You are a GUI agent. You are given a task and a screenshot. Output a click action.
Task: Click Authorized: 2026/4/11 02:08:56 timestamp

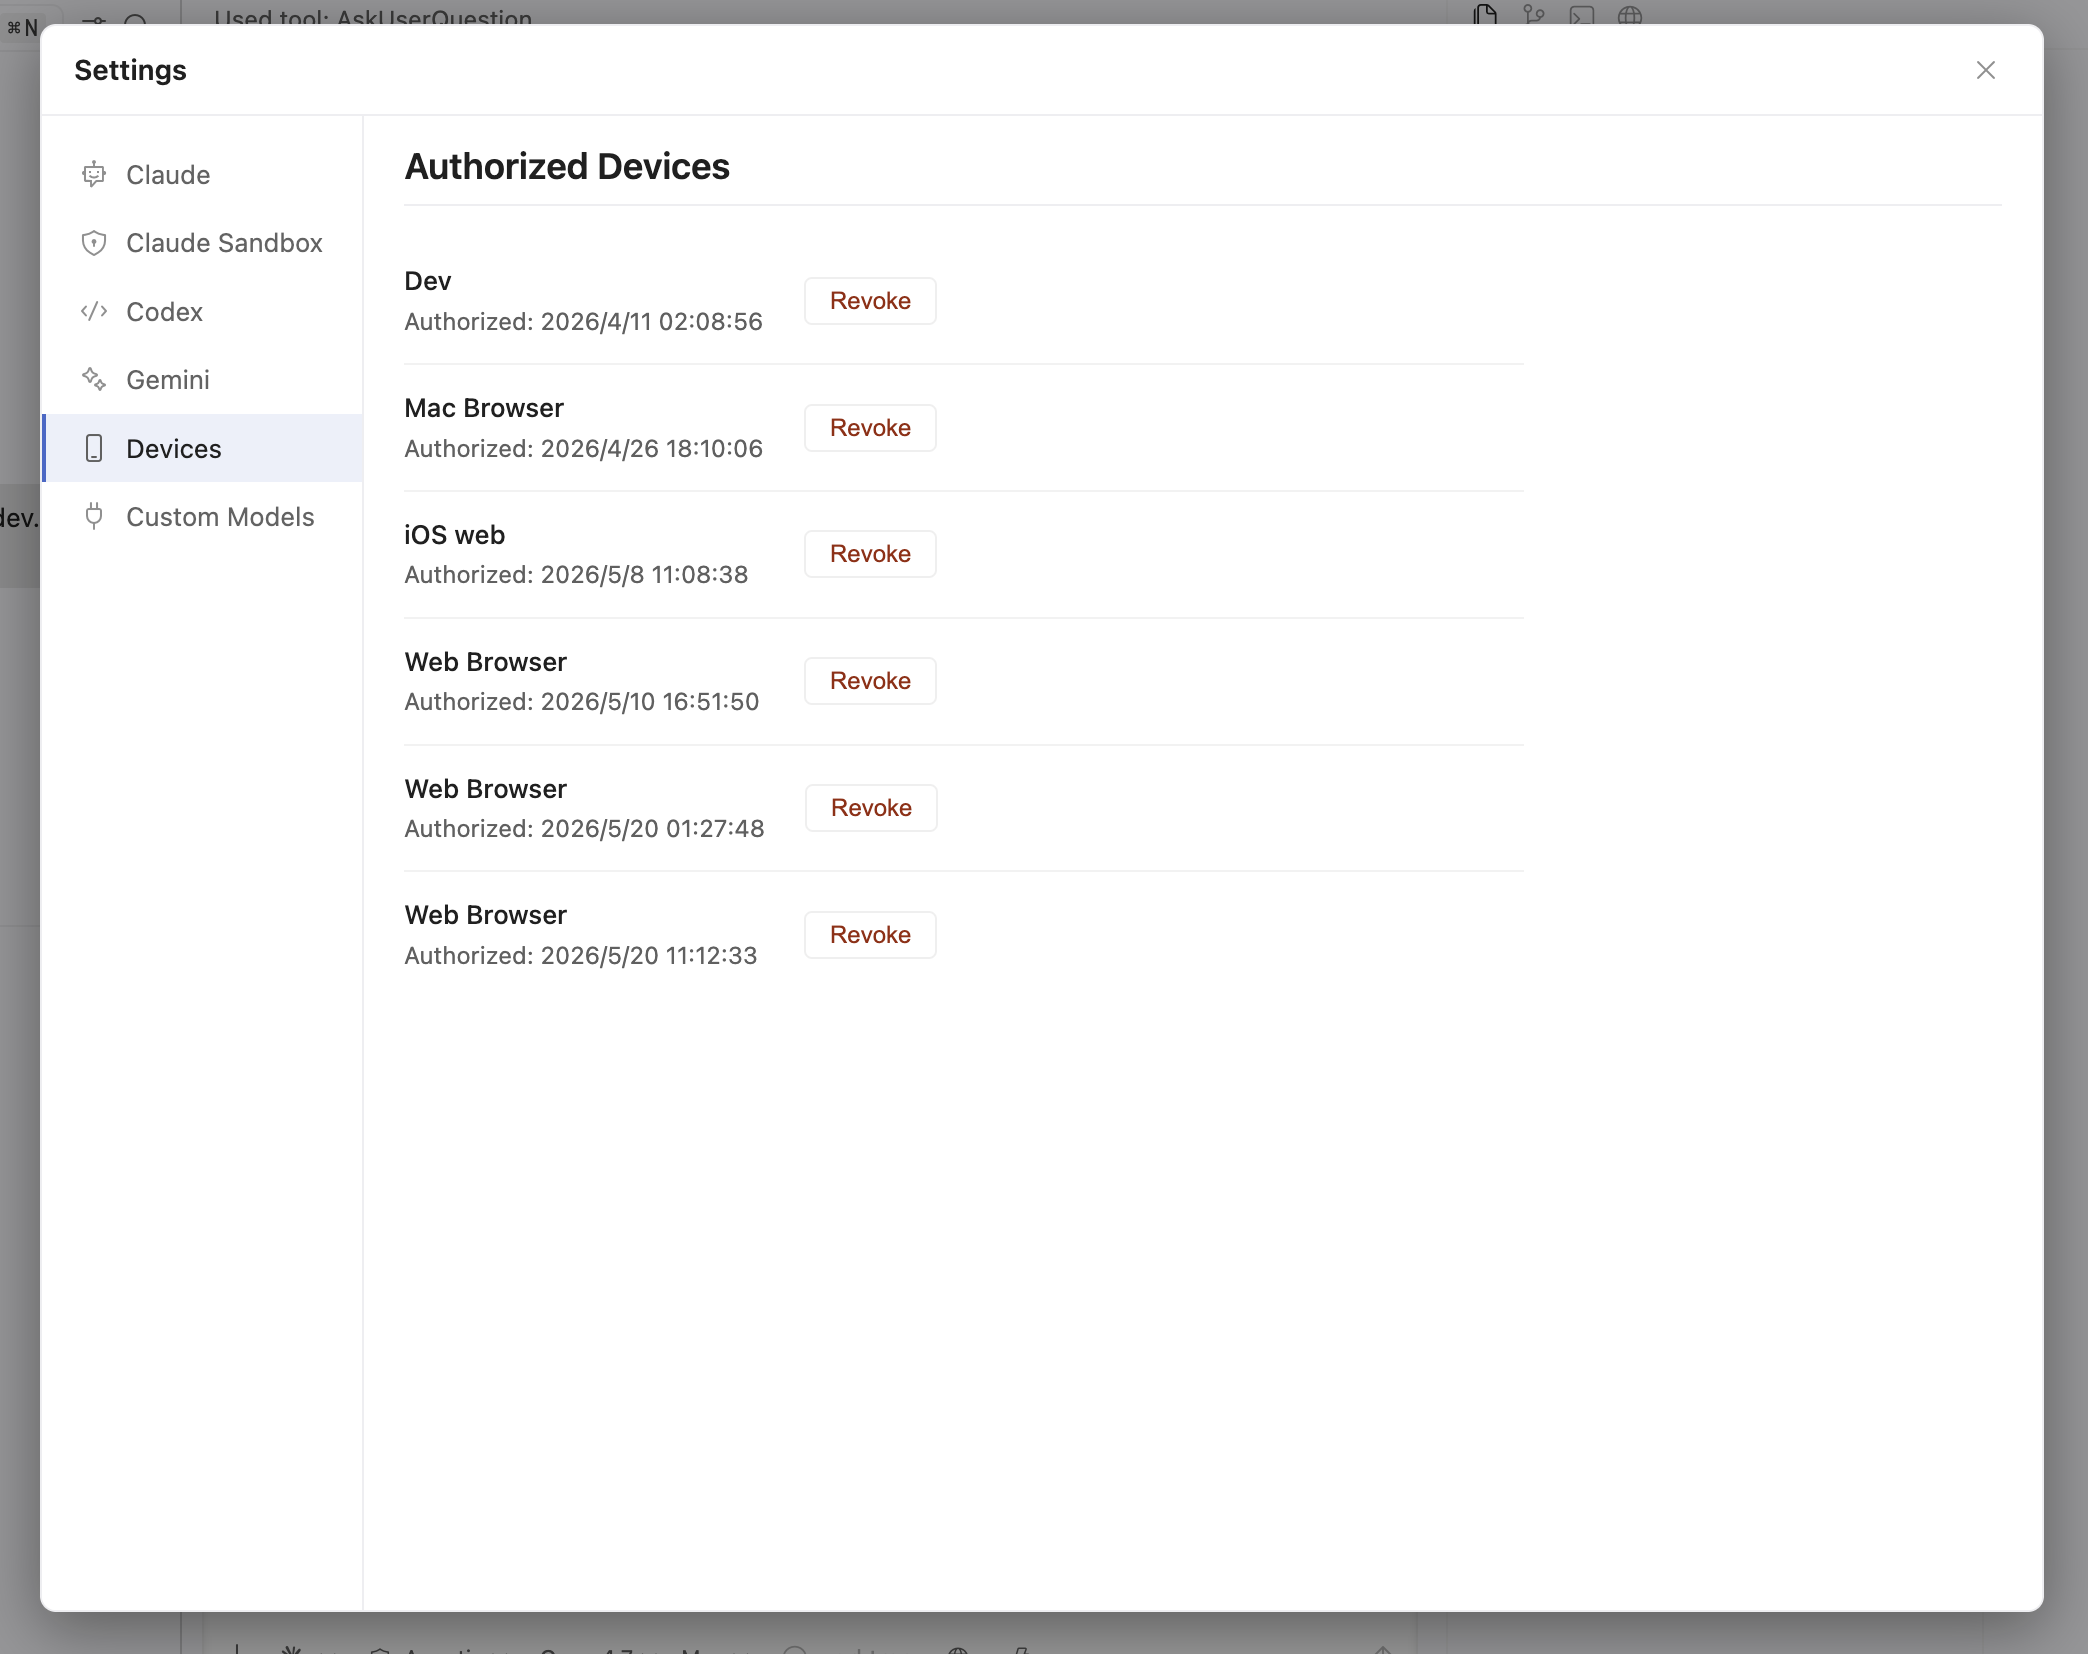[583, 322]
